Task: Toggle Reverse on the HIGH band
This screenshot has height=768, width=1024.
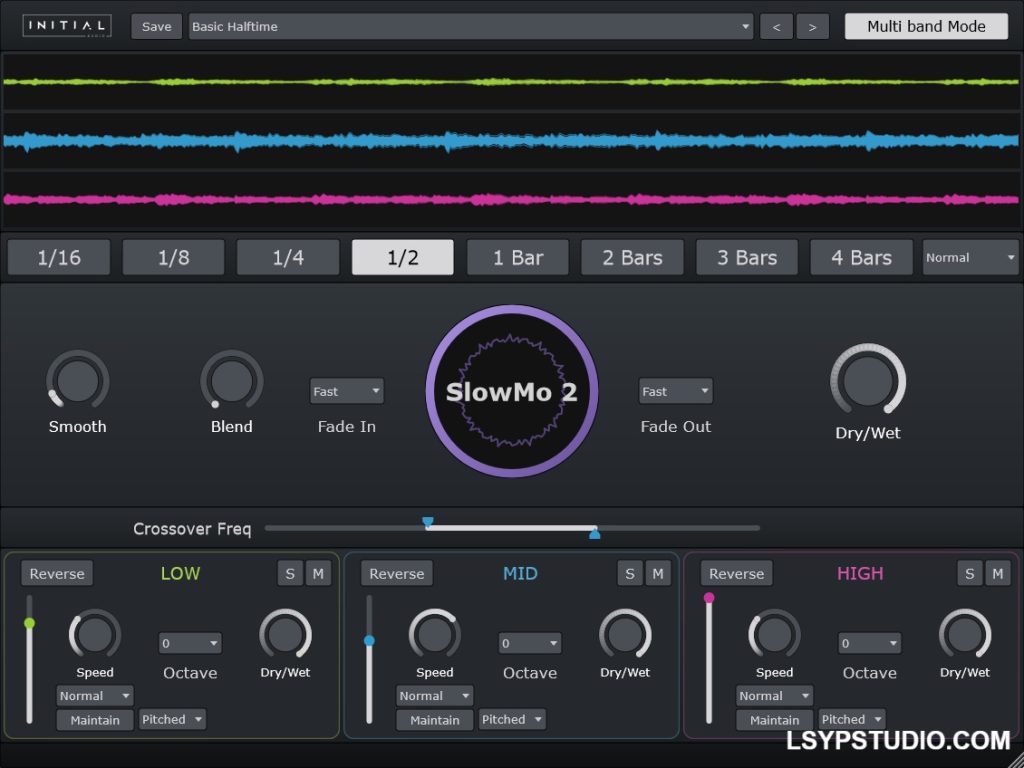Action: pos(737,573)
